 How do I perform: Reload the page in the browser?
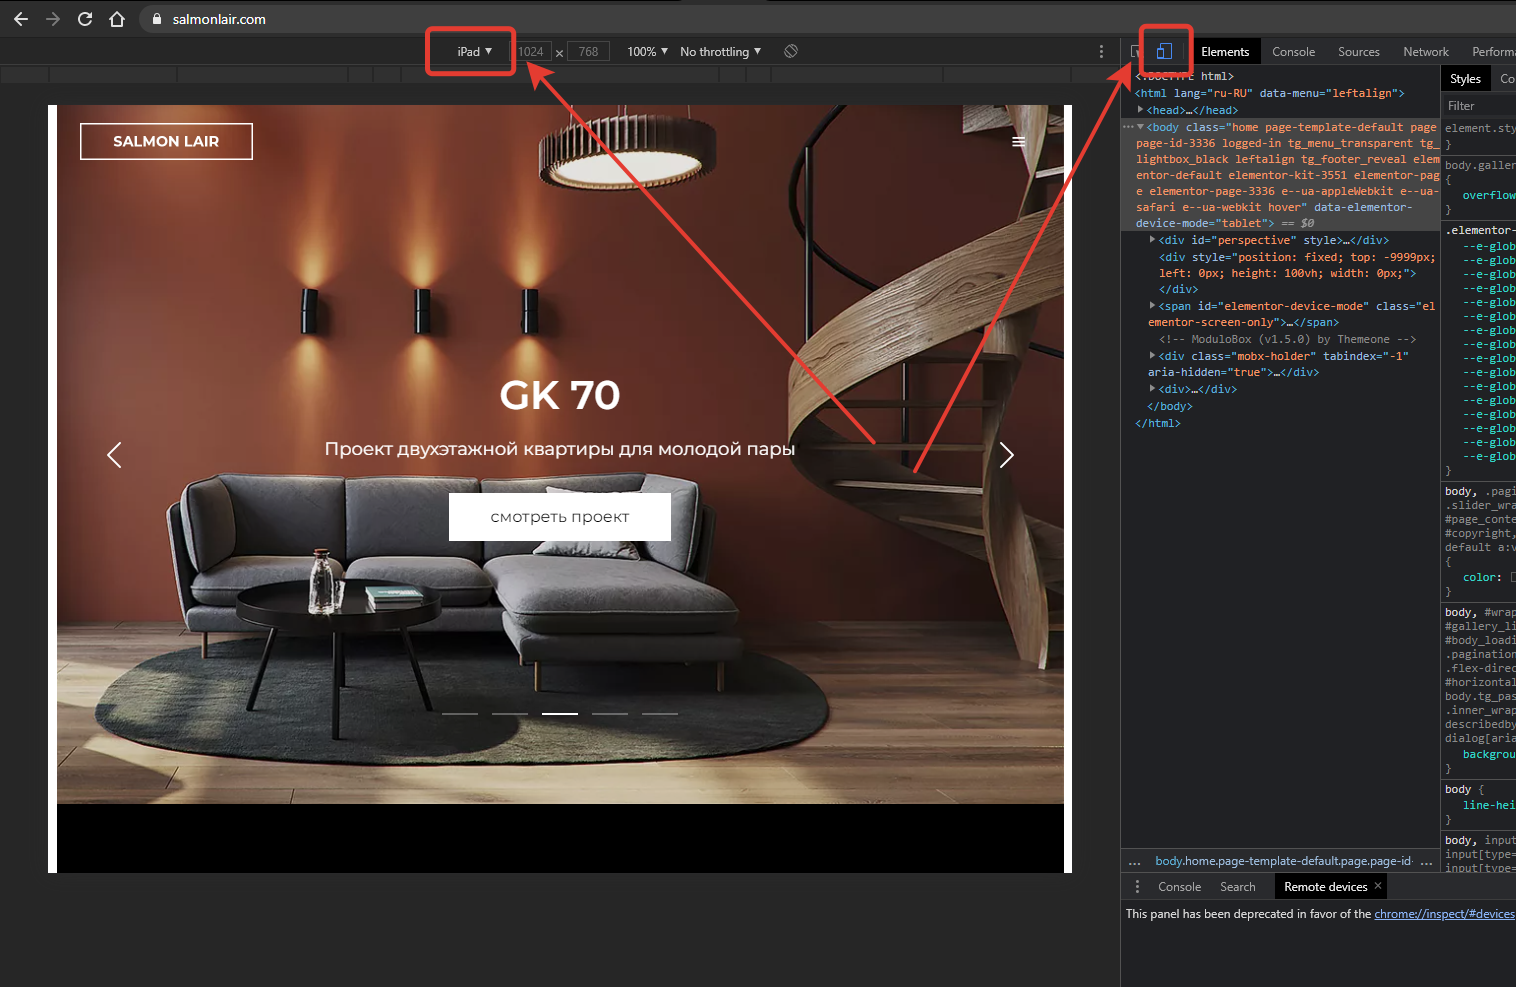(x=85, y=19)
